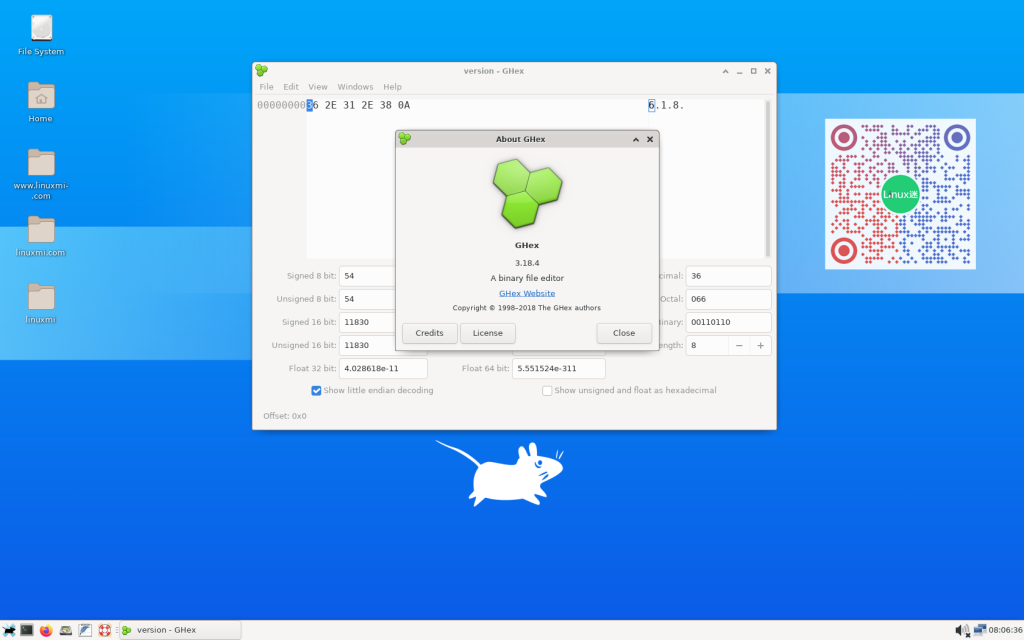Open the network connection tray icon
Viewport: 1024px width, 640px height.
tap(980, 630)
